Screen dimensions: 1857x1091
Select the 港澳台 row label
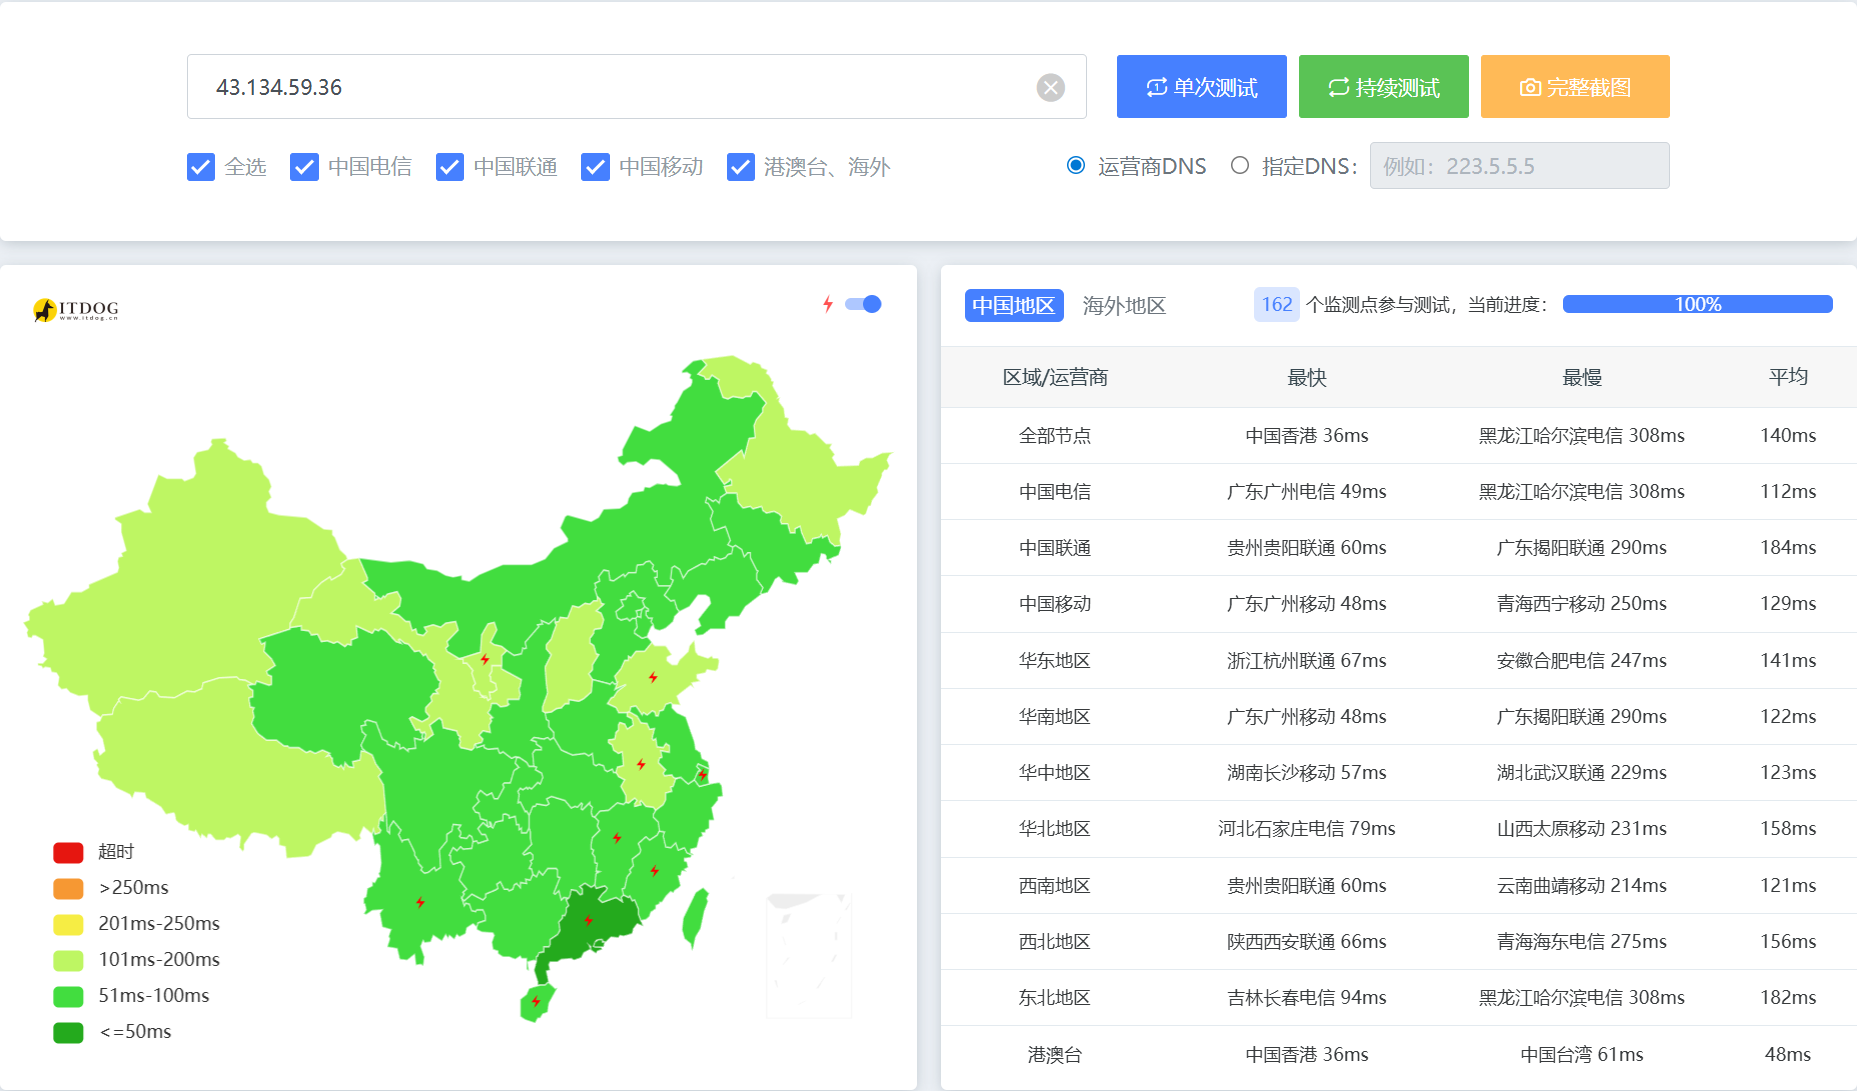[x=1055, y=1055]
